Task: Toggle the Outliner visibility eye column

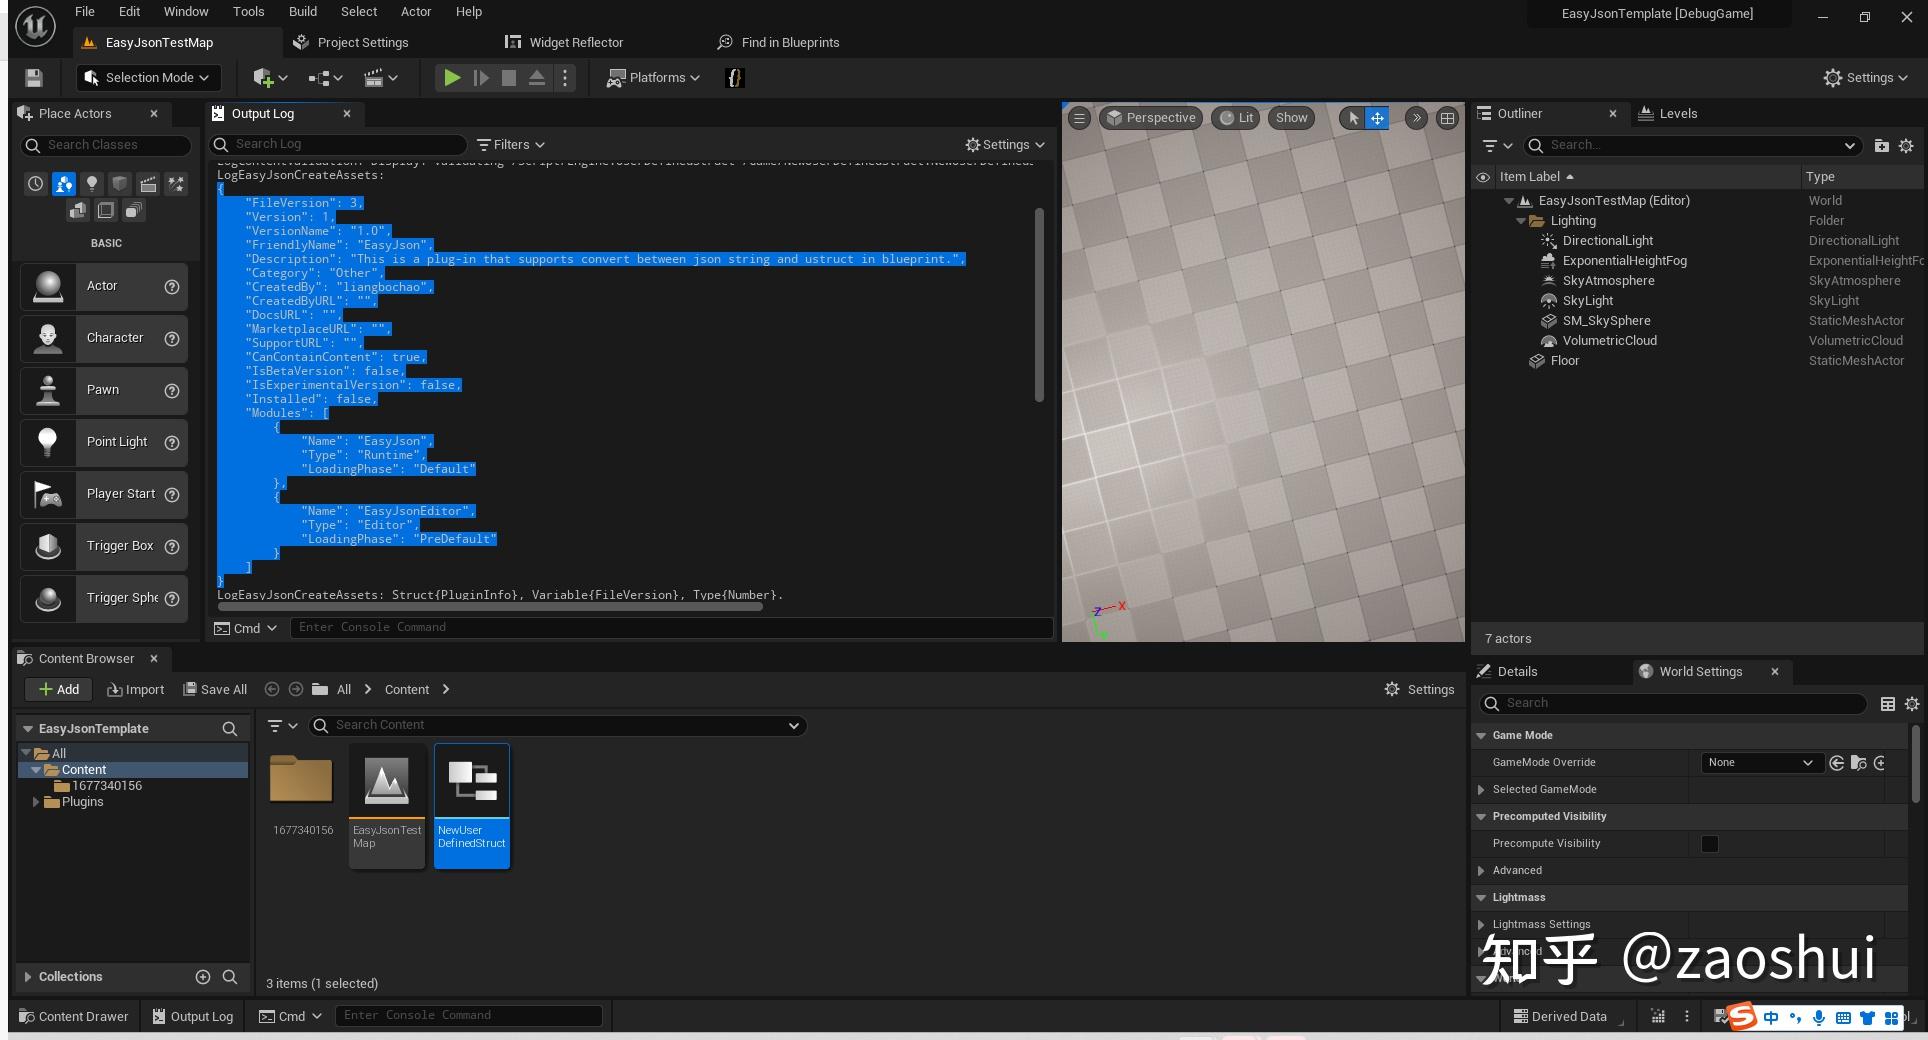Action: point(1483,177)
